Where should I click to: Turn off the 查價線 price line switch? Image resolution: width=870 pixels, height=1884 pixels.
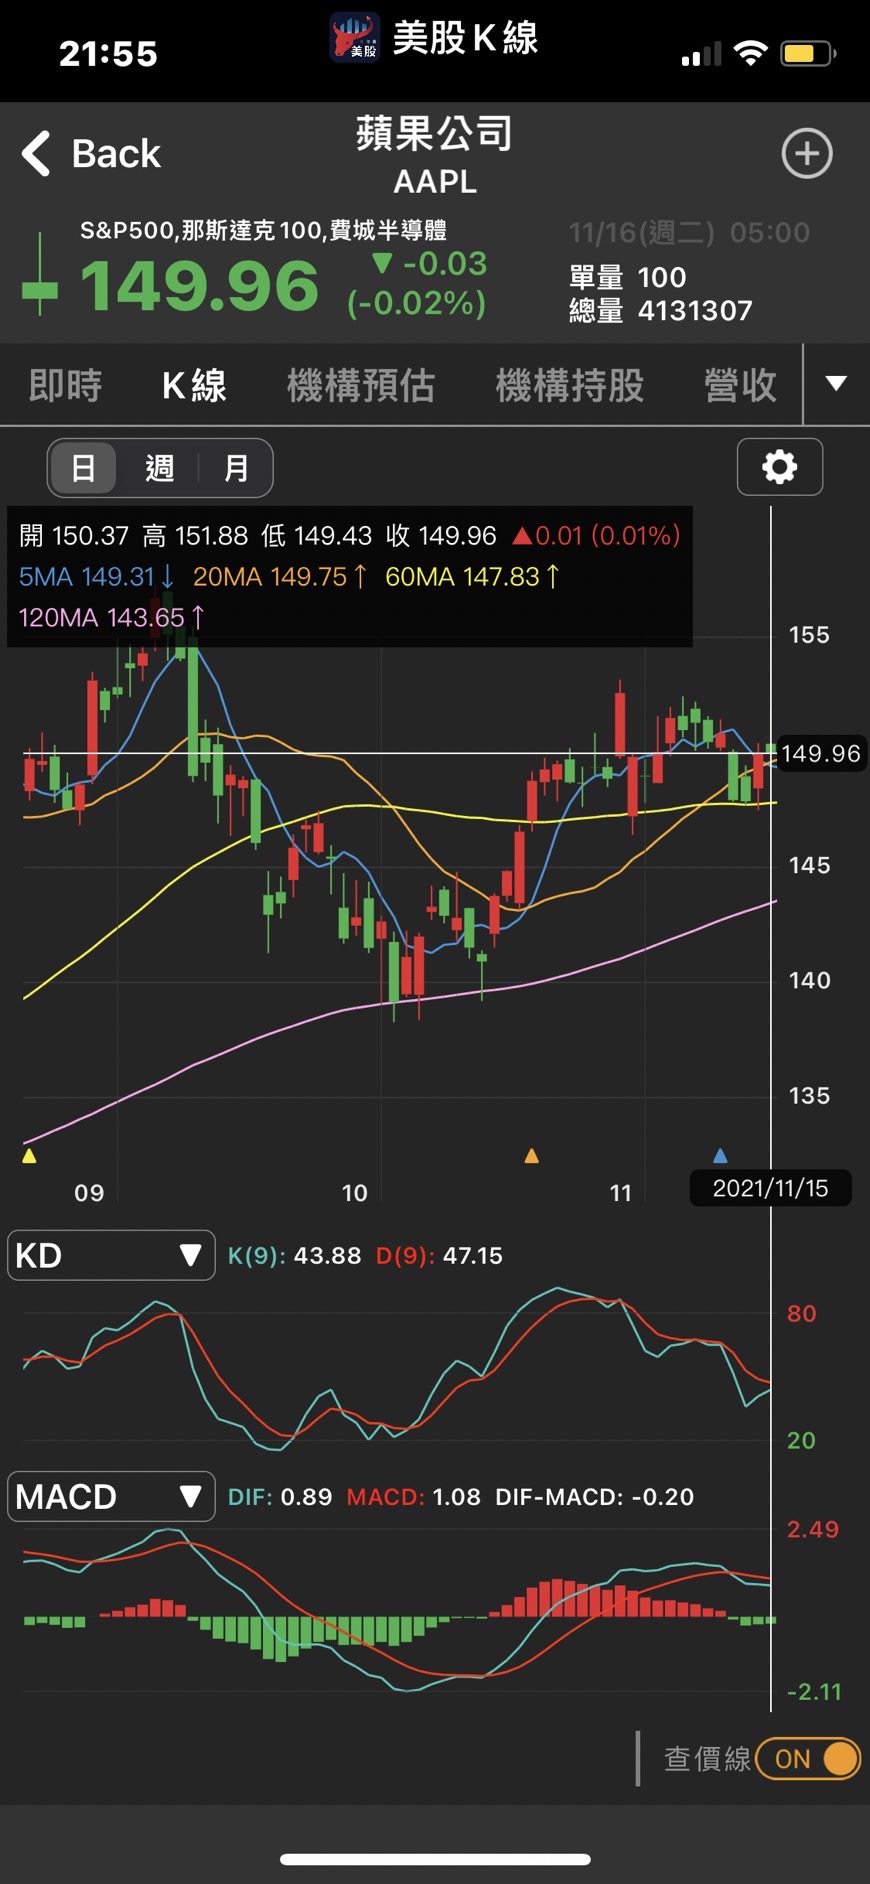point(808,1759)
